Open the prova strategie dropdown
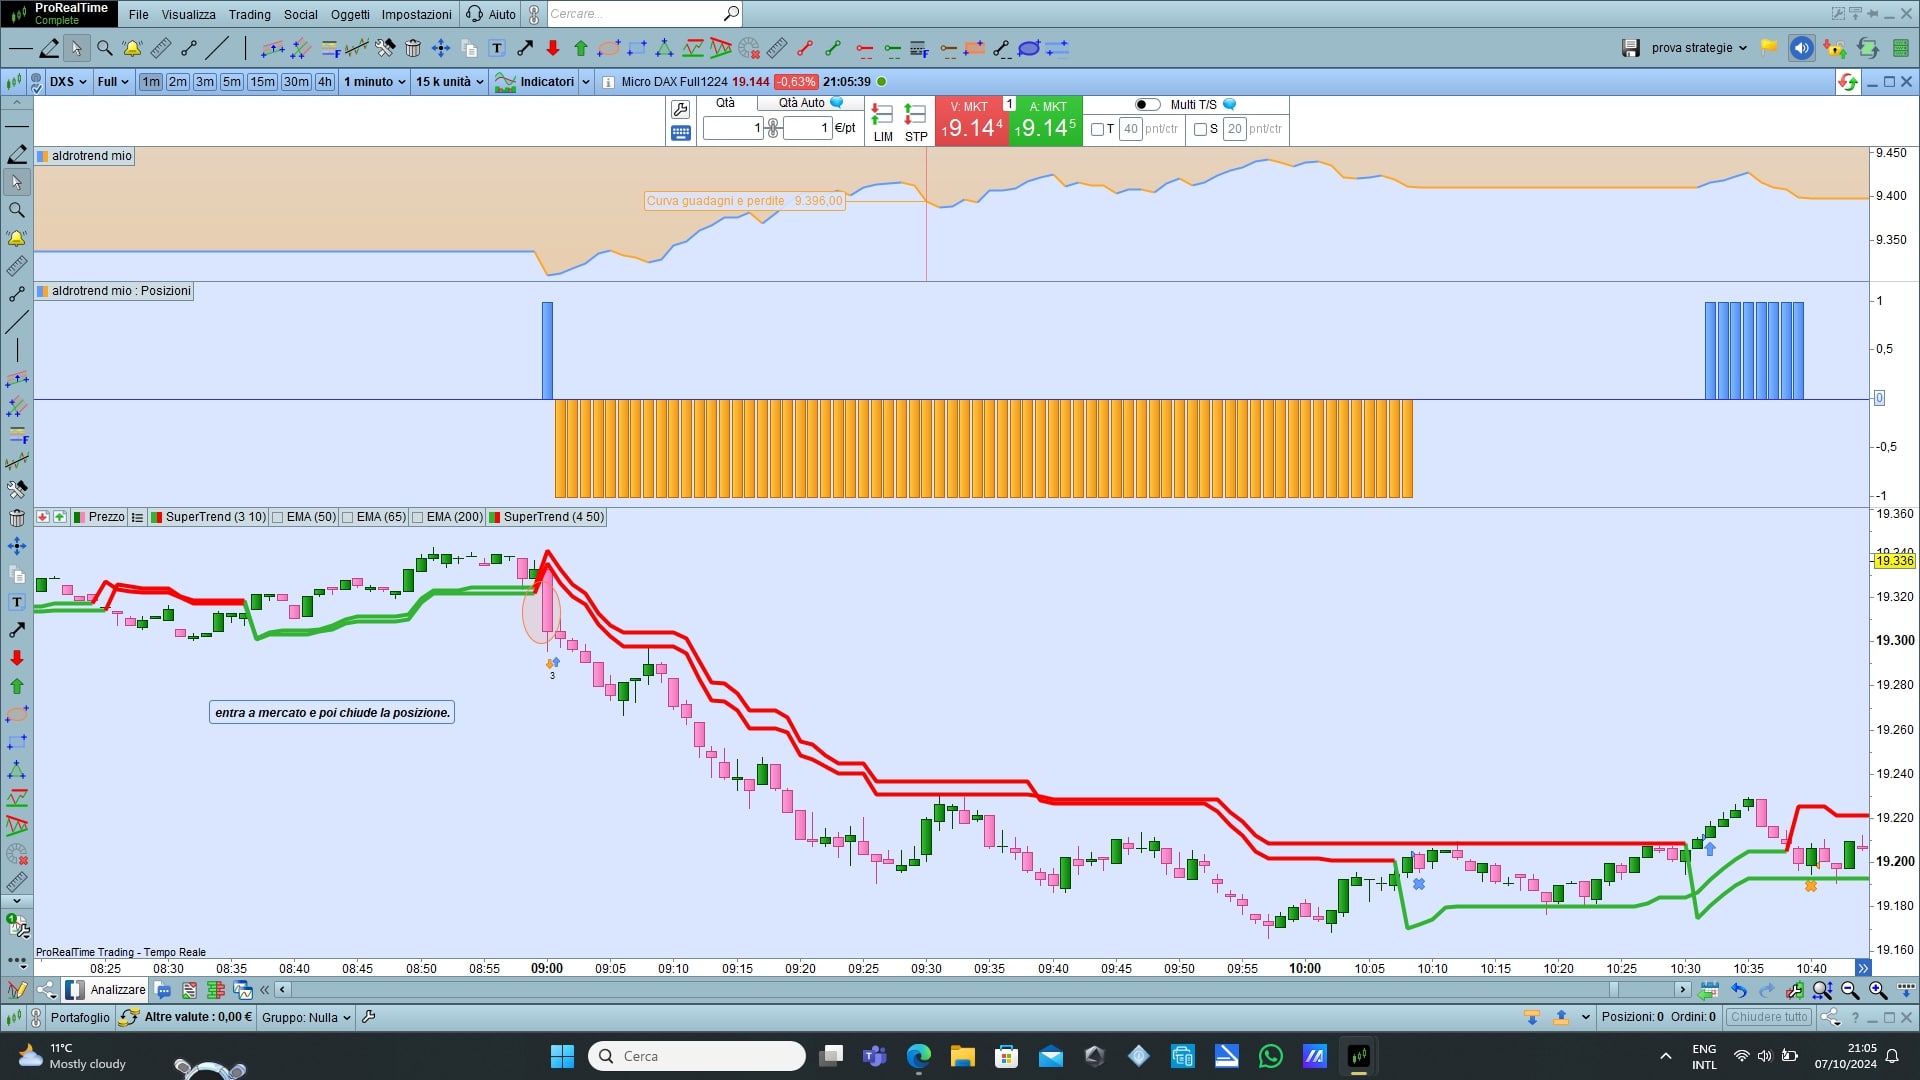 coord(1698,48)
